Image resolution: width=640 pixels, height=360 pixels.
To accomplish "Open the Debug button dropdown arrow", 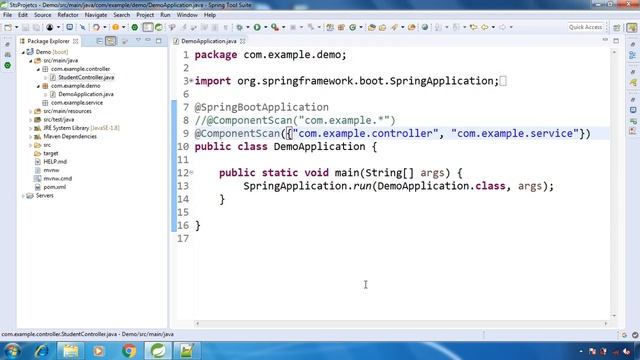I will (x=248, y=27).
